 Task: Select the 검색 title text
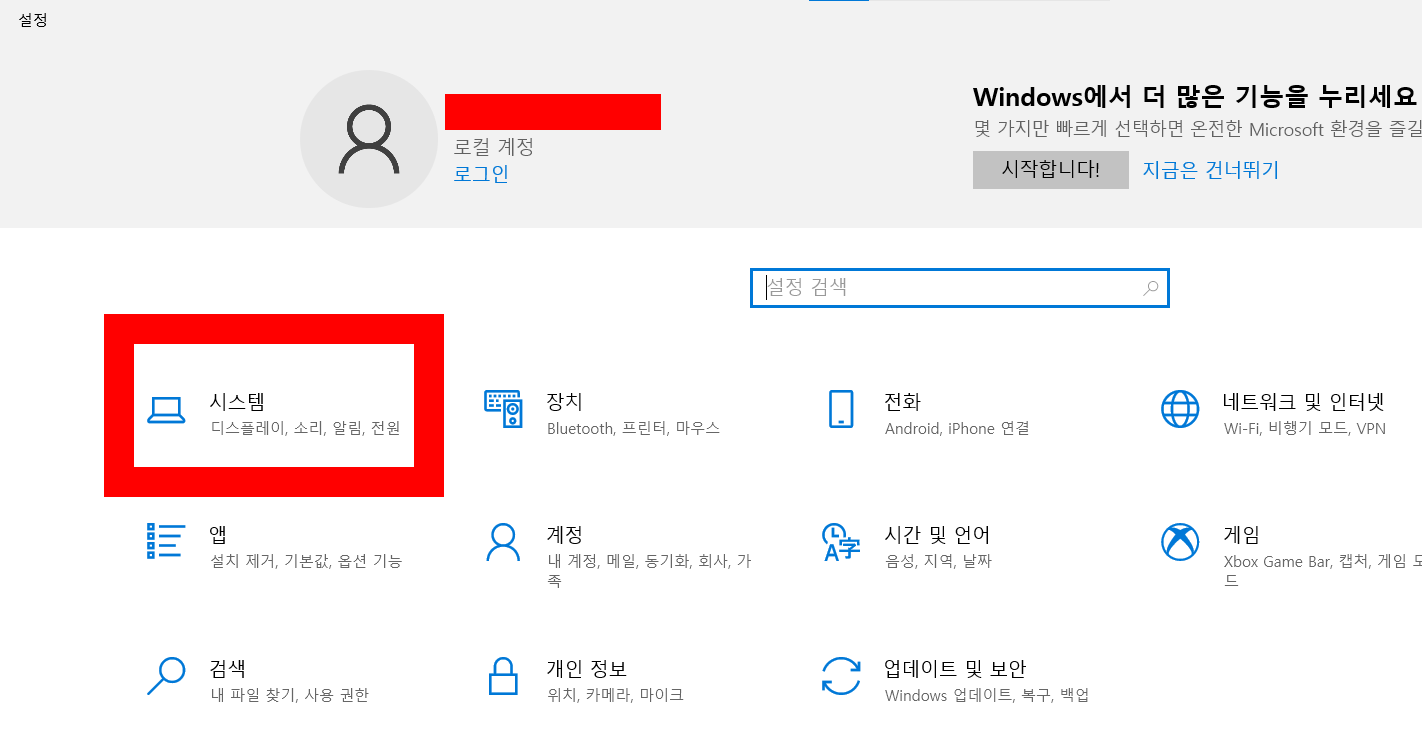pyautogui.click(x=228, y=669)
